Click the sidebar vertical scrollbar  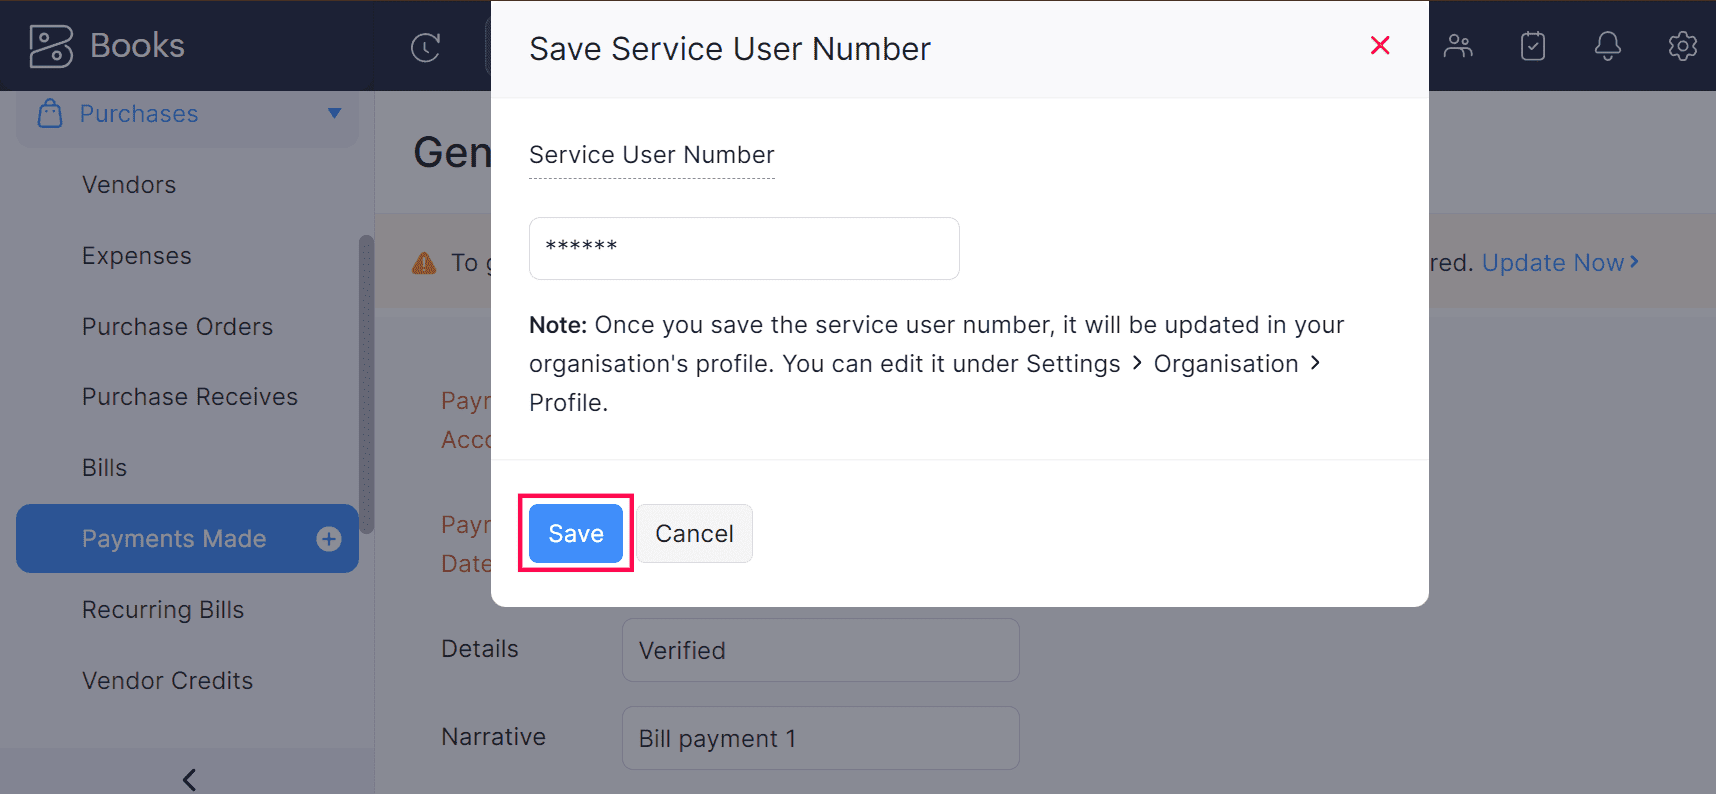pyautogui.click(x=366, y=384)
